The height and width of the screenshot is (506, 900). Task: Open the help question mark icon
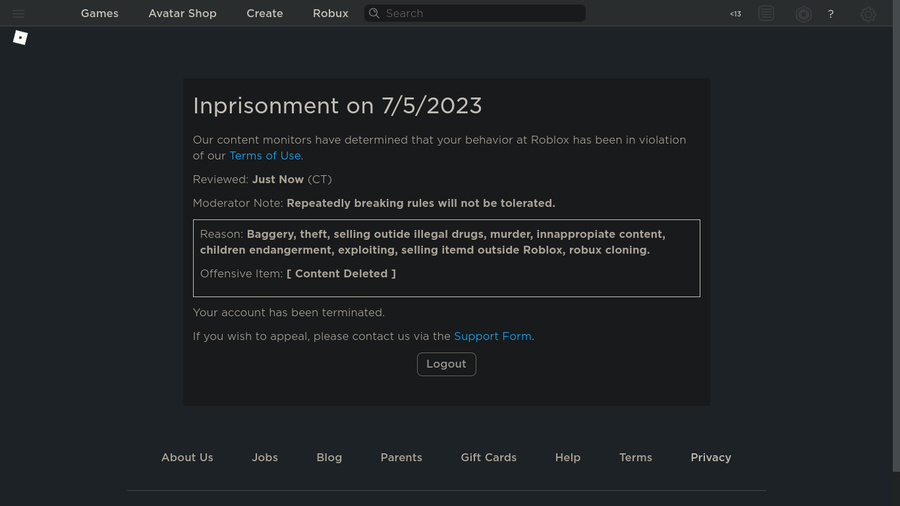pos(830,14)
